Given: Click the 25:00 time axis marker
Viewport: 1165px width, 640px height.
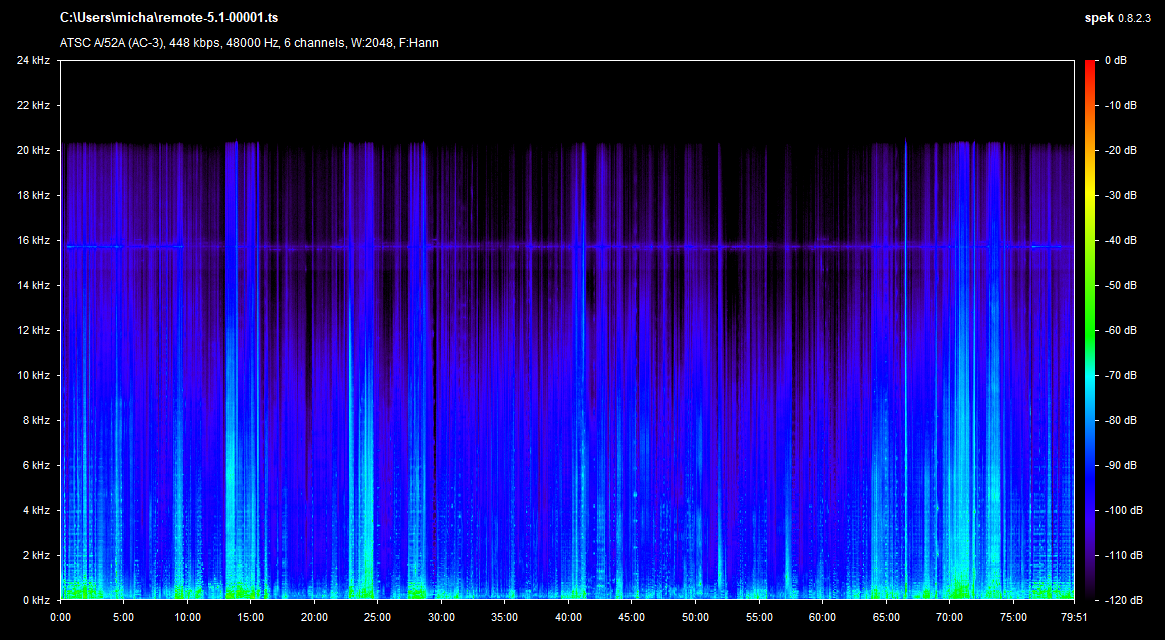Looking at the screenshot, I should pyautogui.click(x=378, y=617).
